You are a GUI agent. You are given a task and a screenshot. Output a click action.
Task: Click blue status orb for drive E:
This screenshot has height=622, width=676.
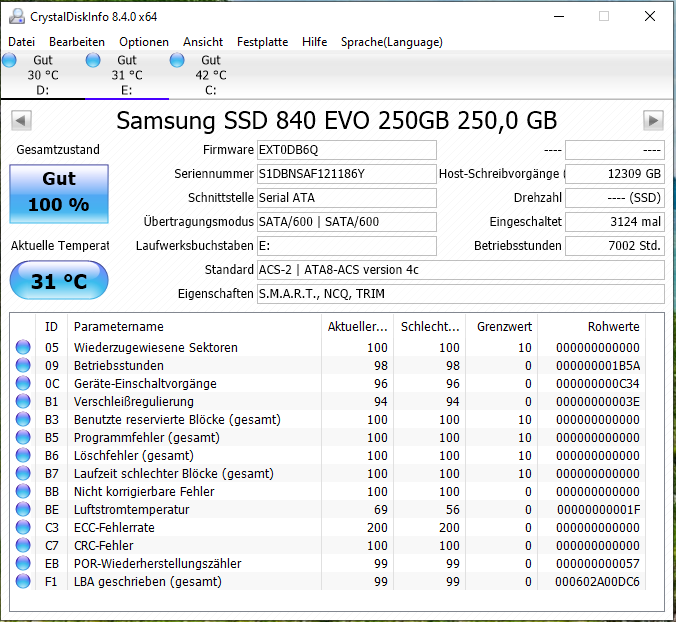click(93, 60)
